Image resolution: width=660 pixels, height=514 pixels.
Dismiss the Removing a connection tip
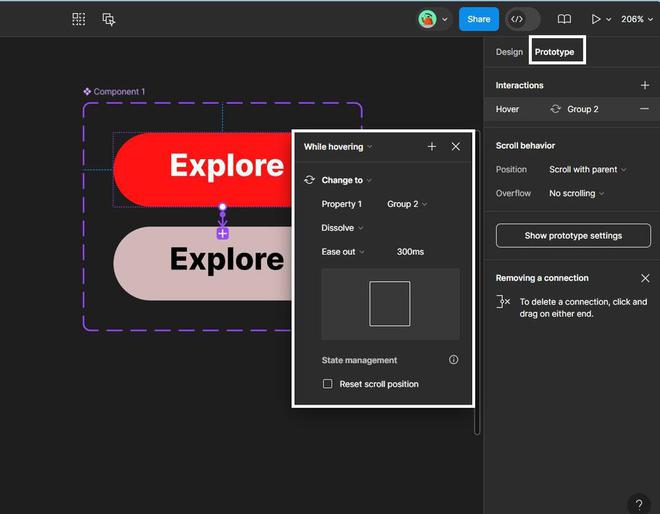(x=645, y=278)
